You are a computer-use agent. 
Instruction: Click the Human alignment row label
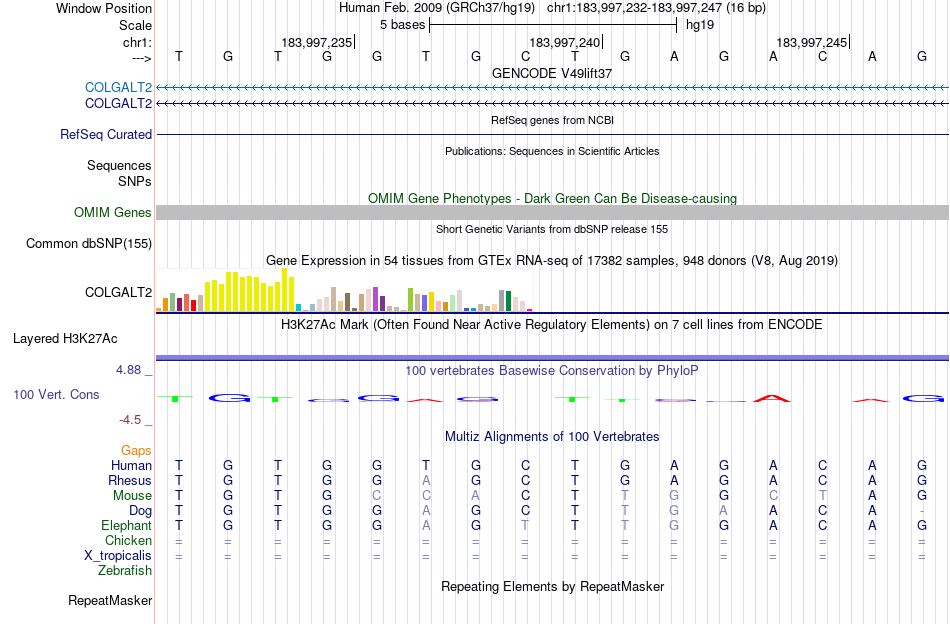click(131, 465)
